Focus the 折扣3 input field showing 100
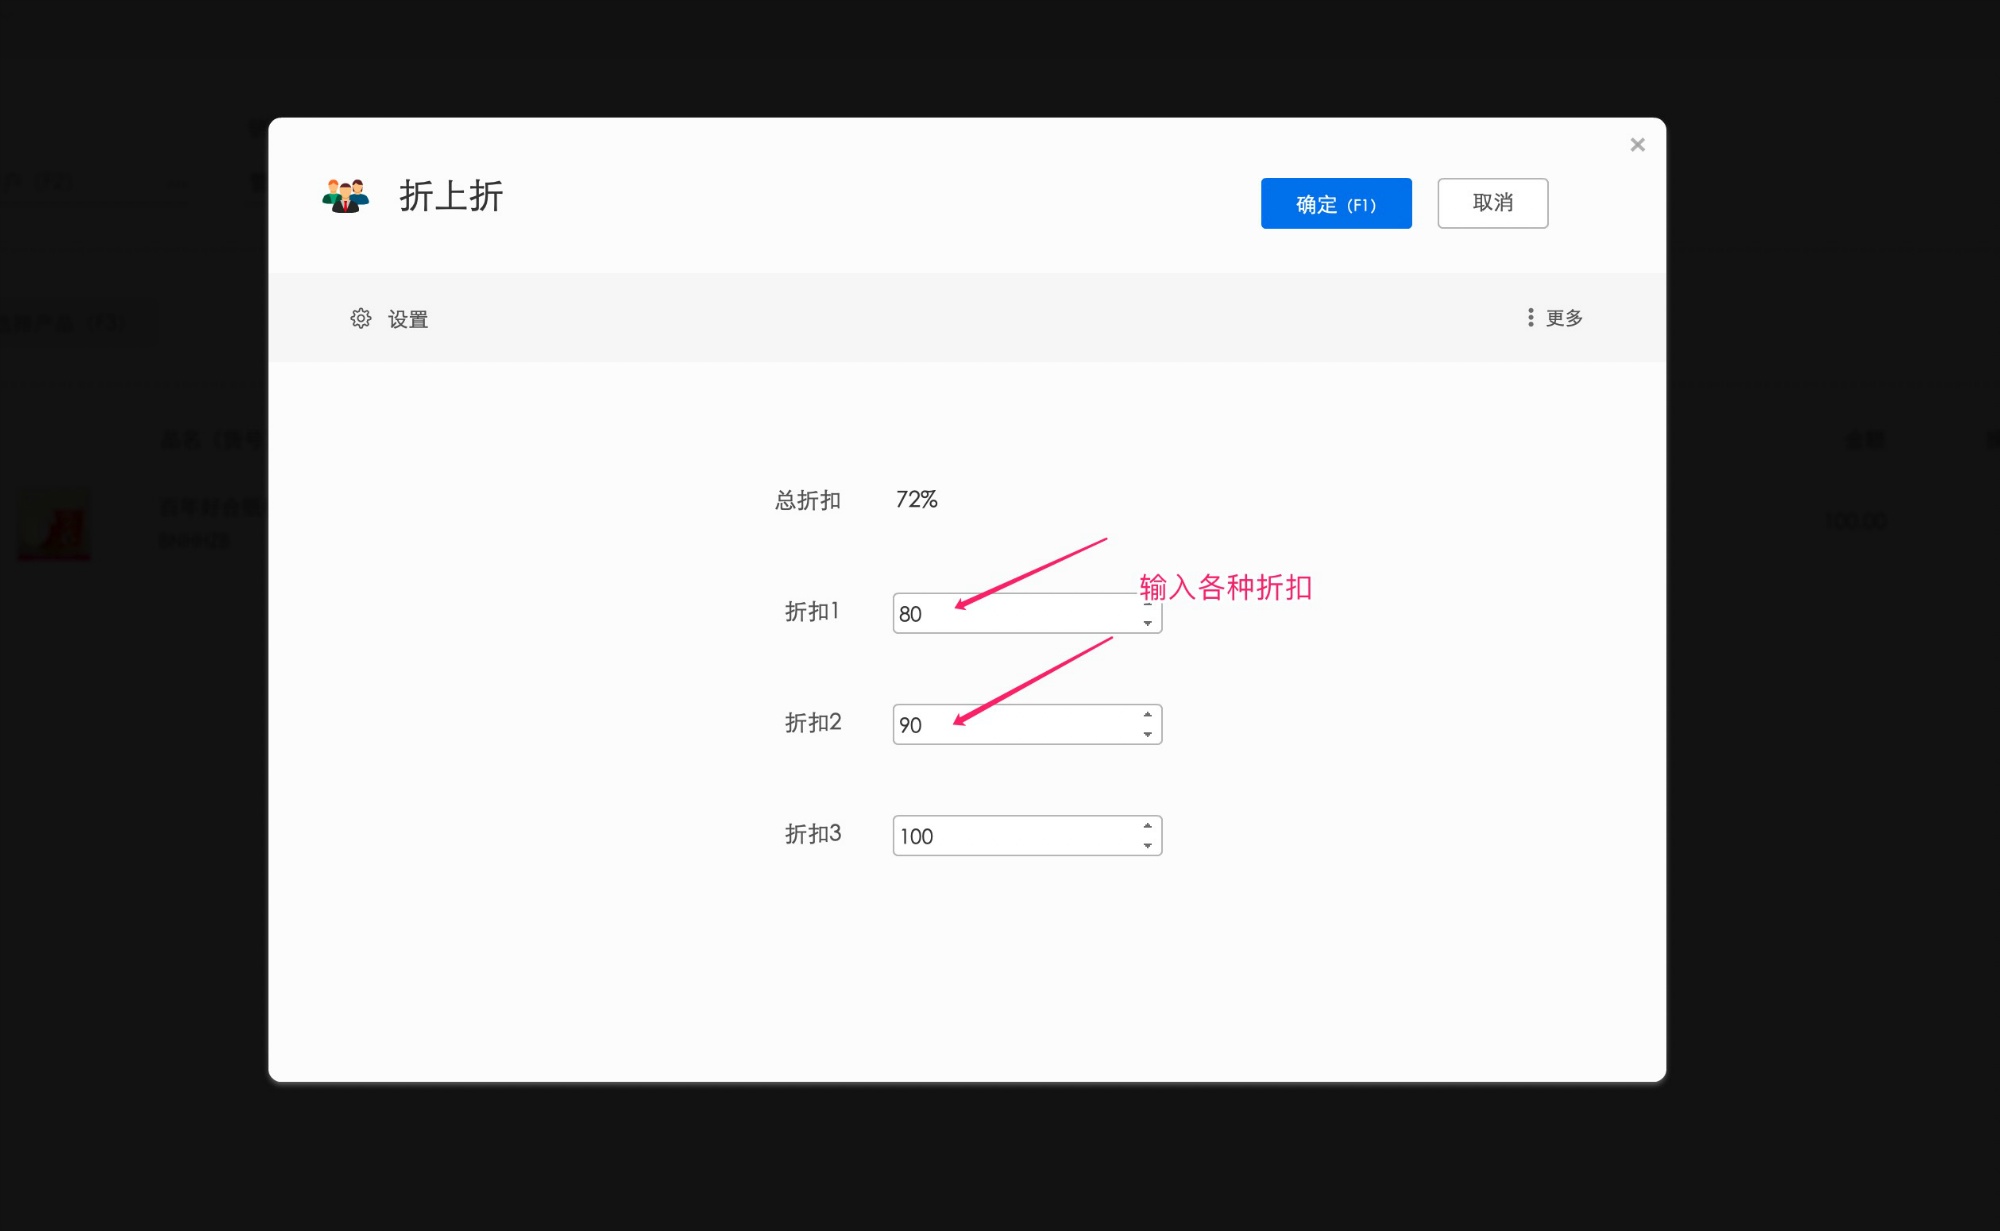This screenshot has width=2000, height=1231. click(x=1027, y=835)
